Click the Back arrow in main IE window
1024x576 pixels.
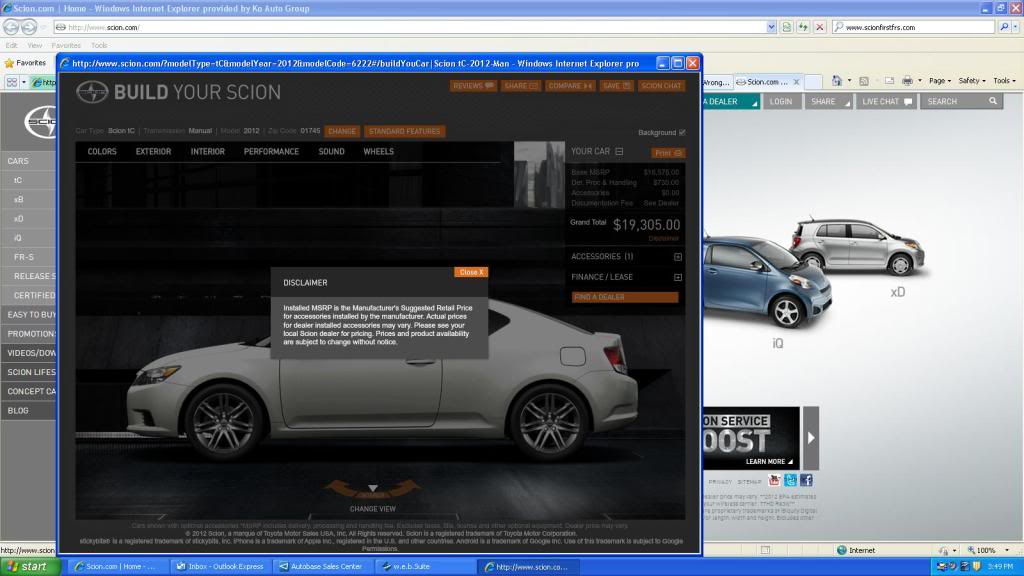pos(11,27)
